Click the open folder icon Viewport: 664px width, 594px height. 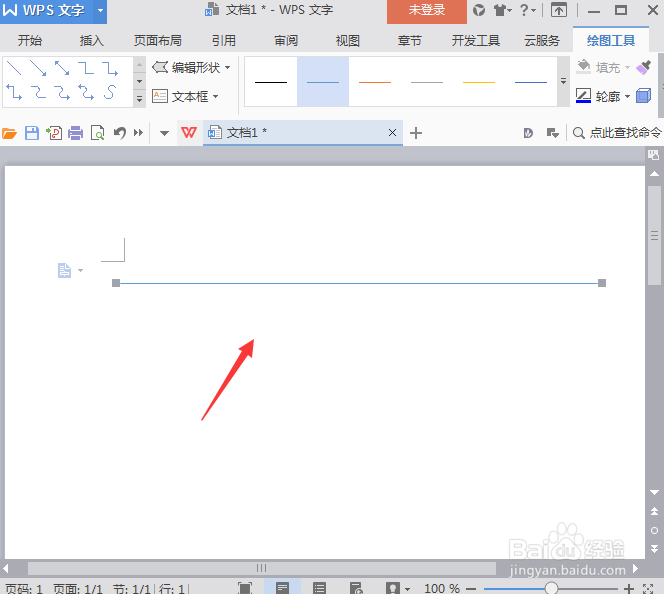9,133
